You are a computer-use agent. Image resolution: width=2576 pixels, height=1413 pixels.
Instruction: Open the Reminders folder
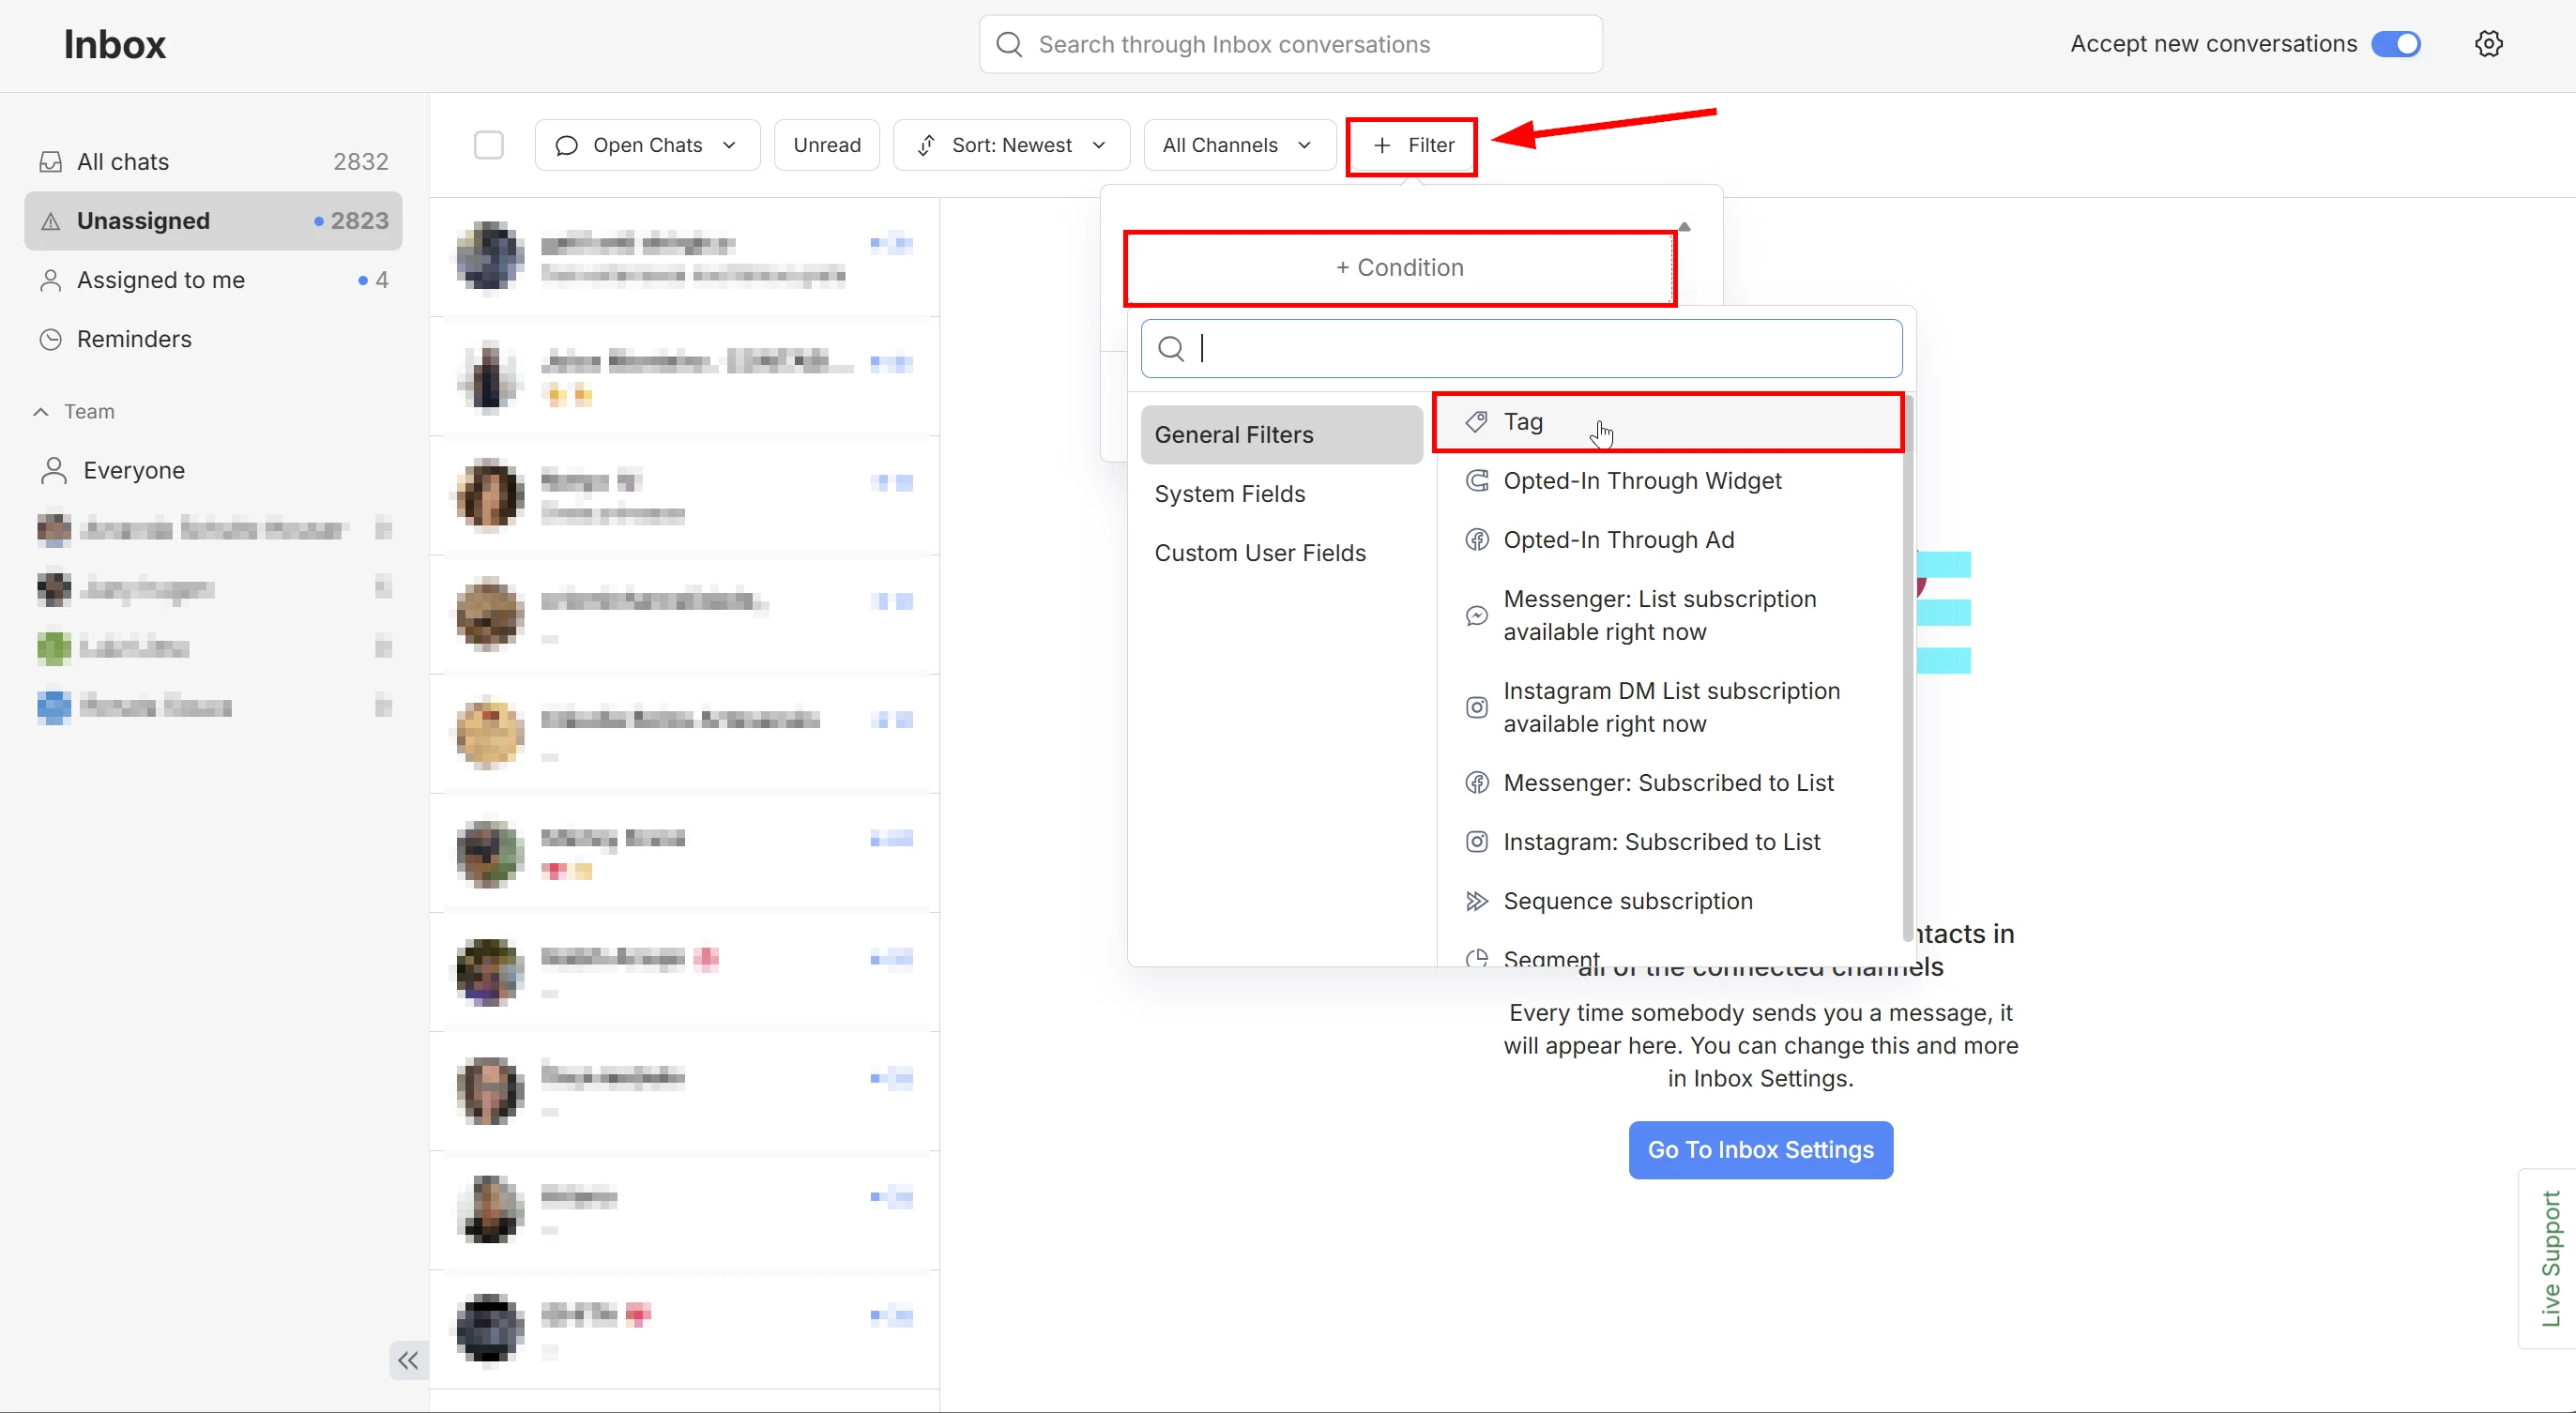134,339
